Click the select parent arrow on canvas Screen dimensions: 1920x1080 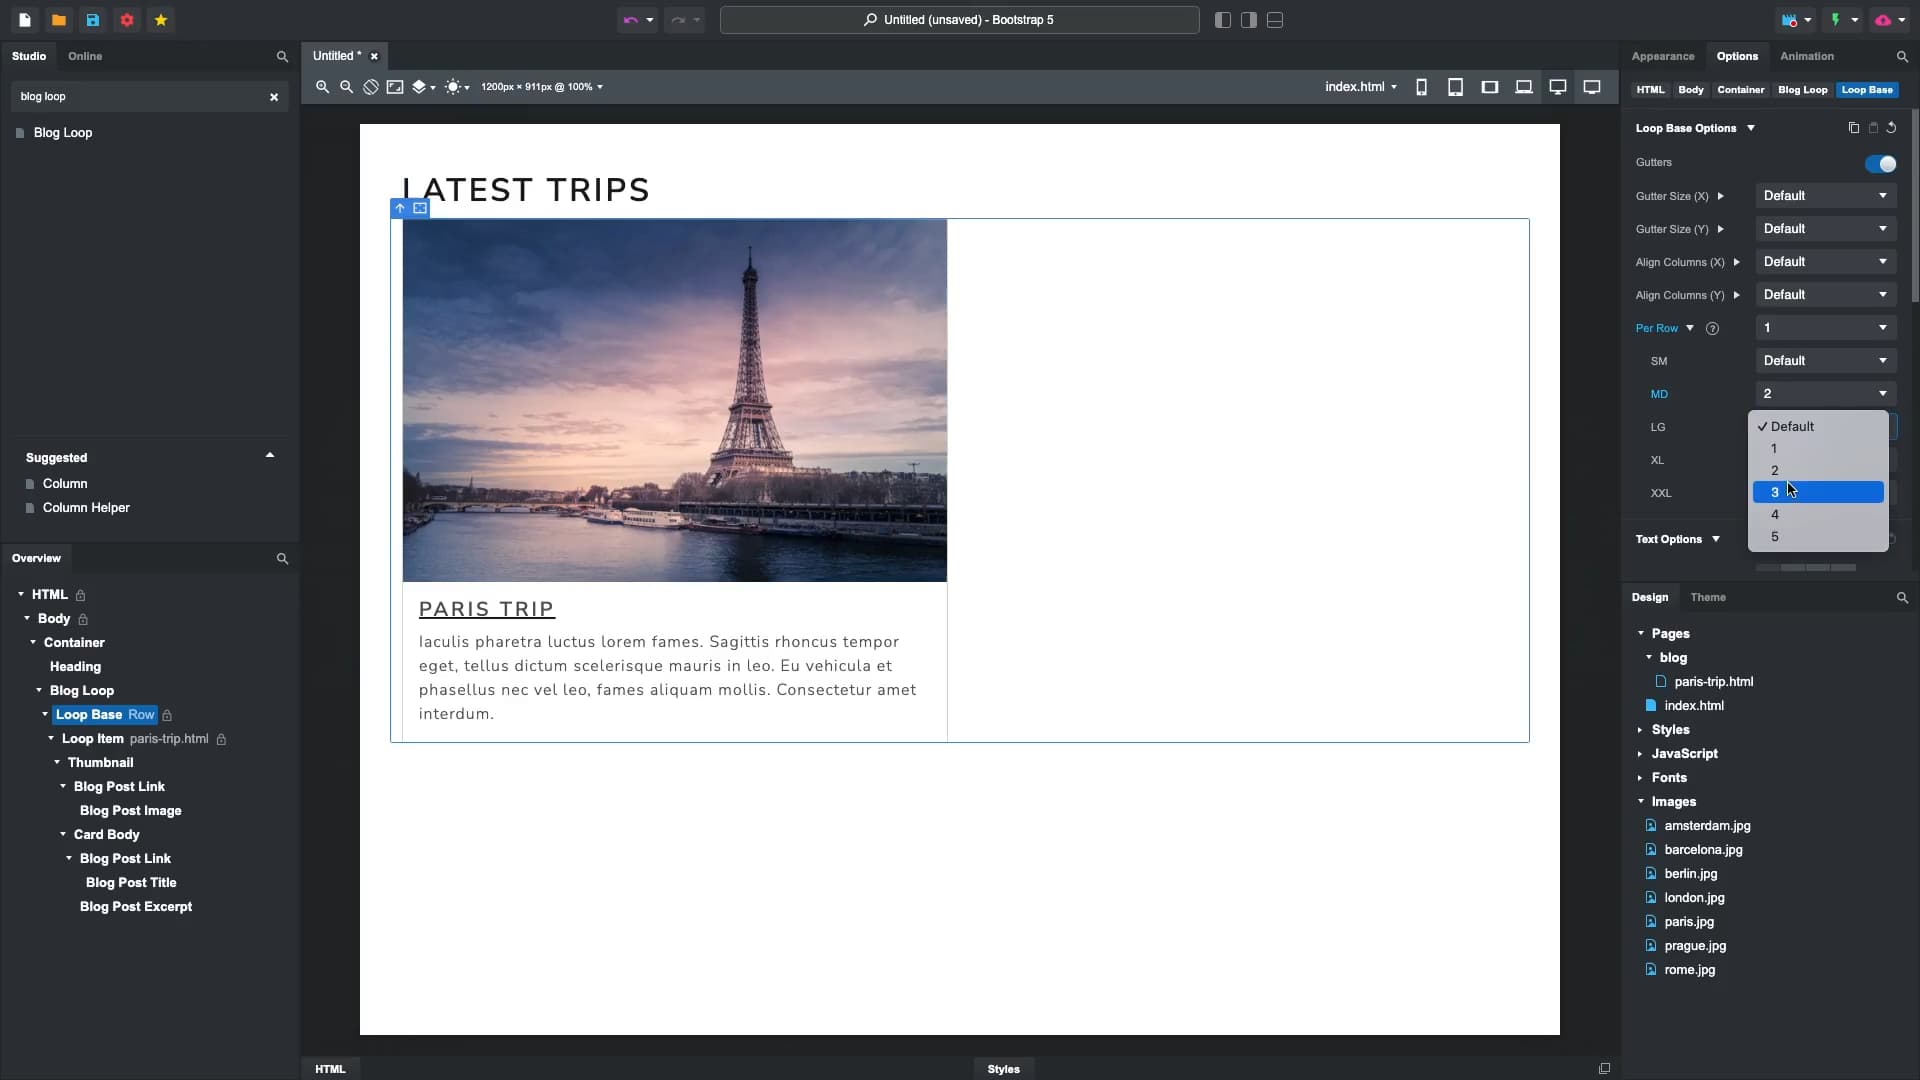click(400, 208)
